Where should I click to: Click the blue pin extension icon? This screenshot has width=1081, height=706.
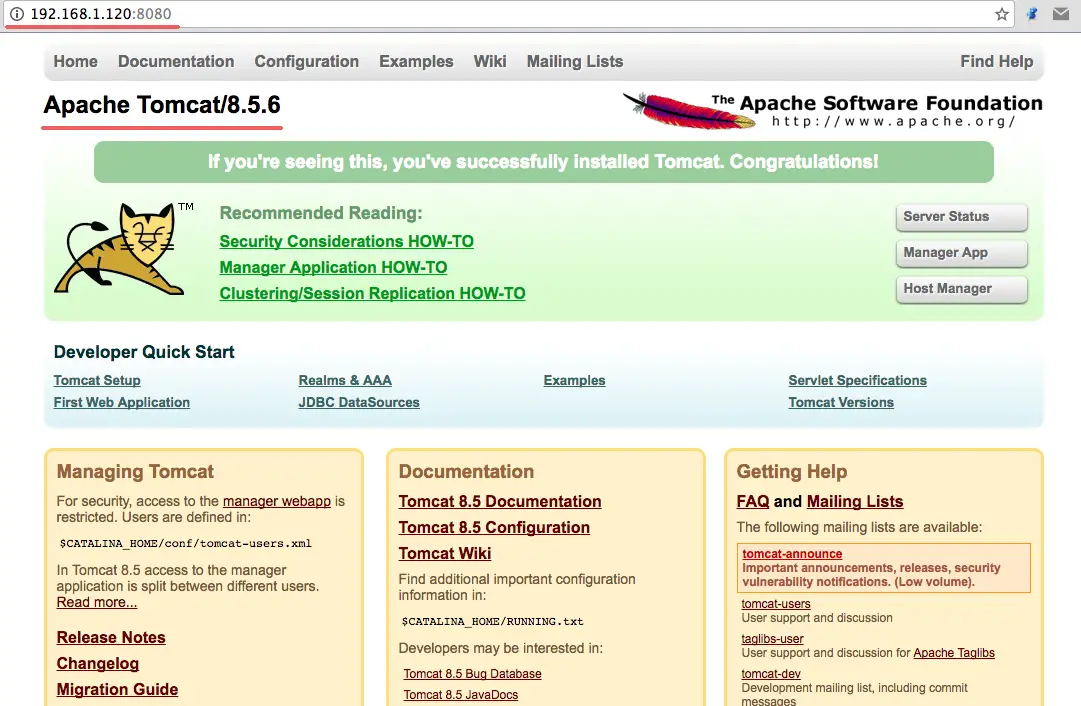click(x=1032, y=14)
